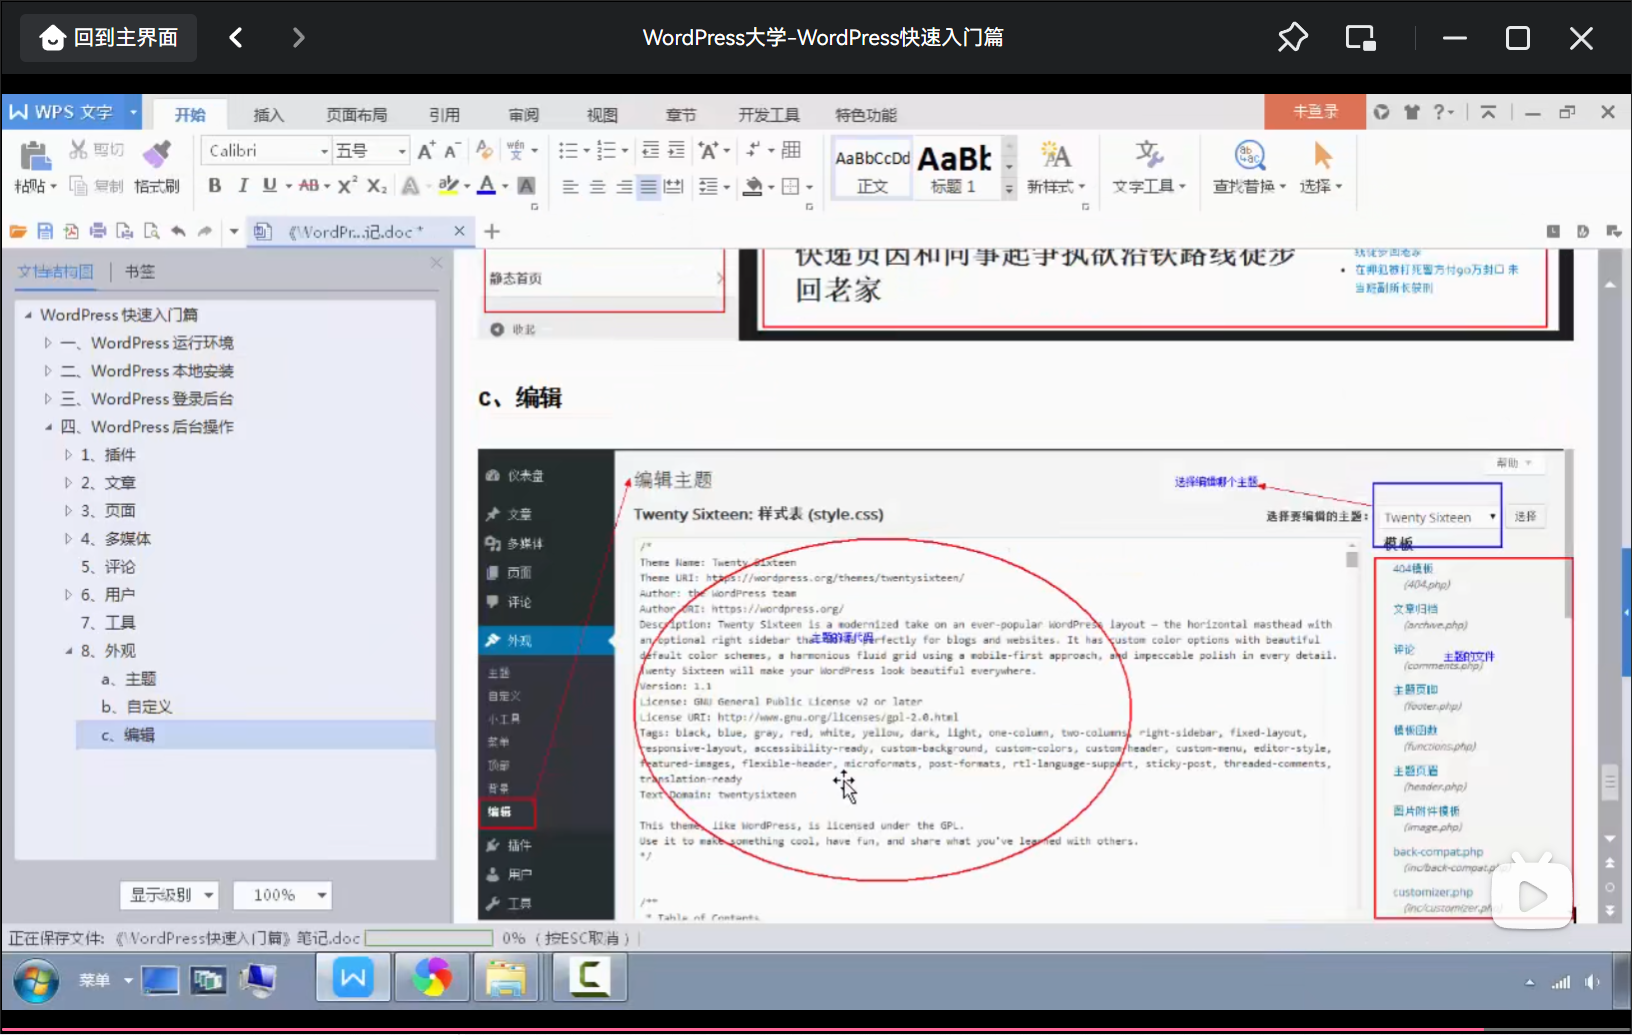Click the print icon
1632x1035 pixels.
click(x=98, y=231)
